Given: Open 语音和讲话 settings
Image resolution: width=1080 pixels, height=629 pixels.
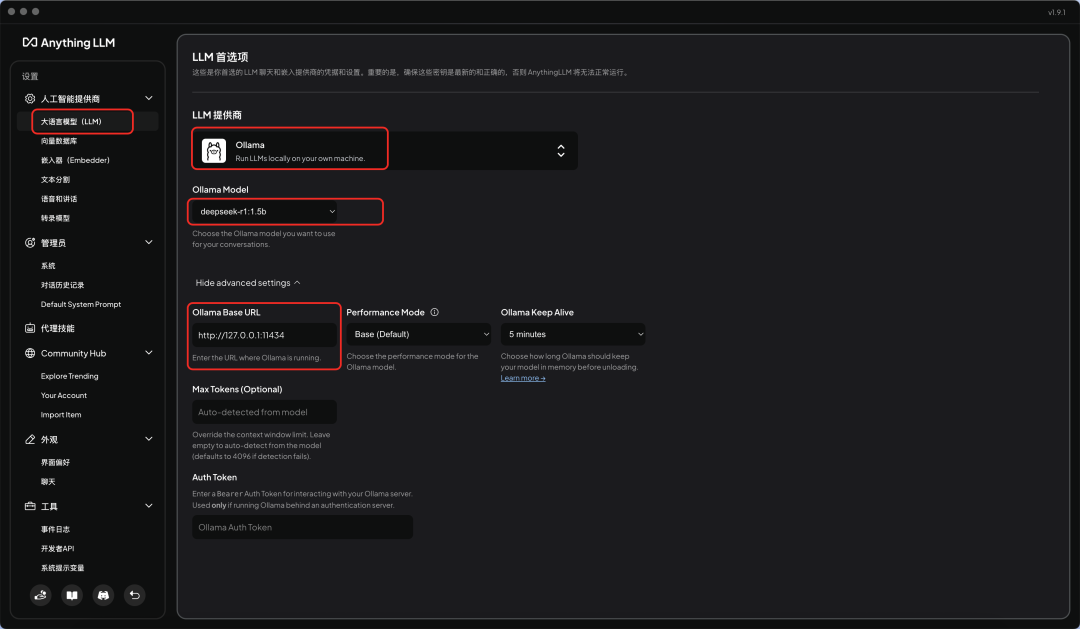Looking at the screenshot, I should click(x=59, y=198).
